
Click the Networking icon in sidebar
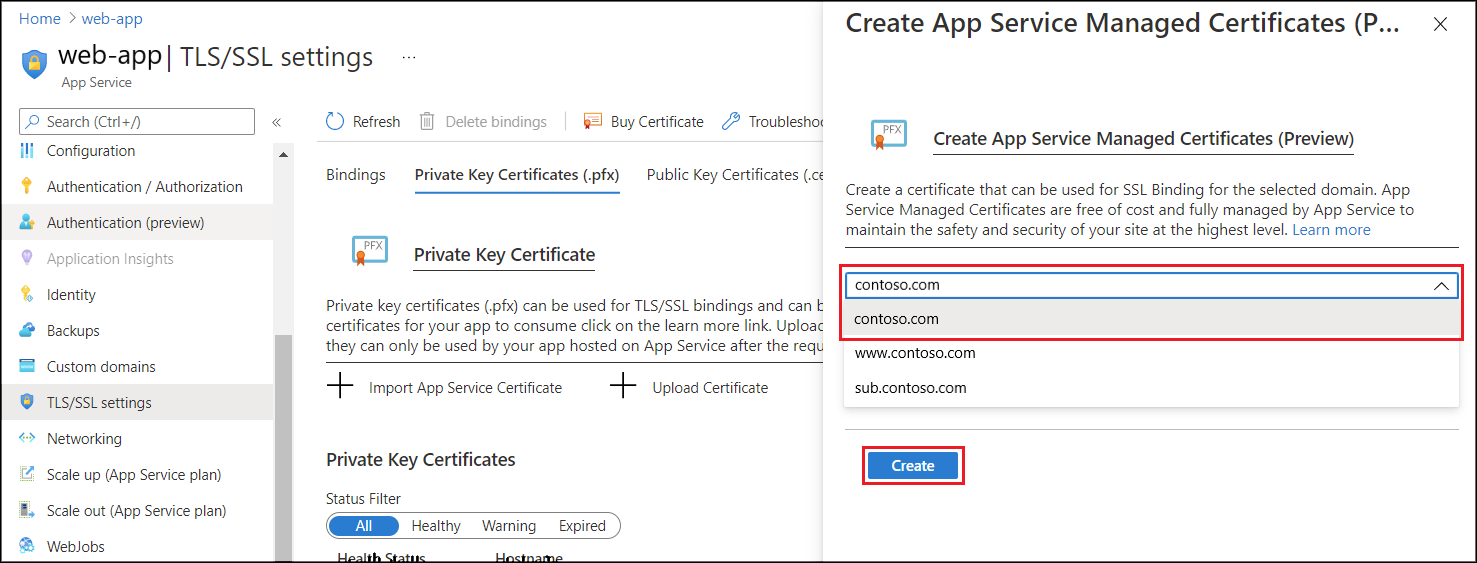27,439
